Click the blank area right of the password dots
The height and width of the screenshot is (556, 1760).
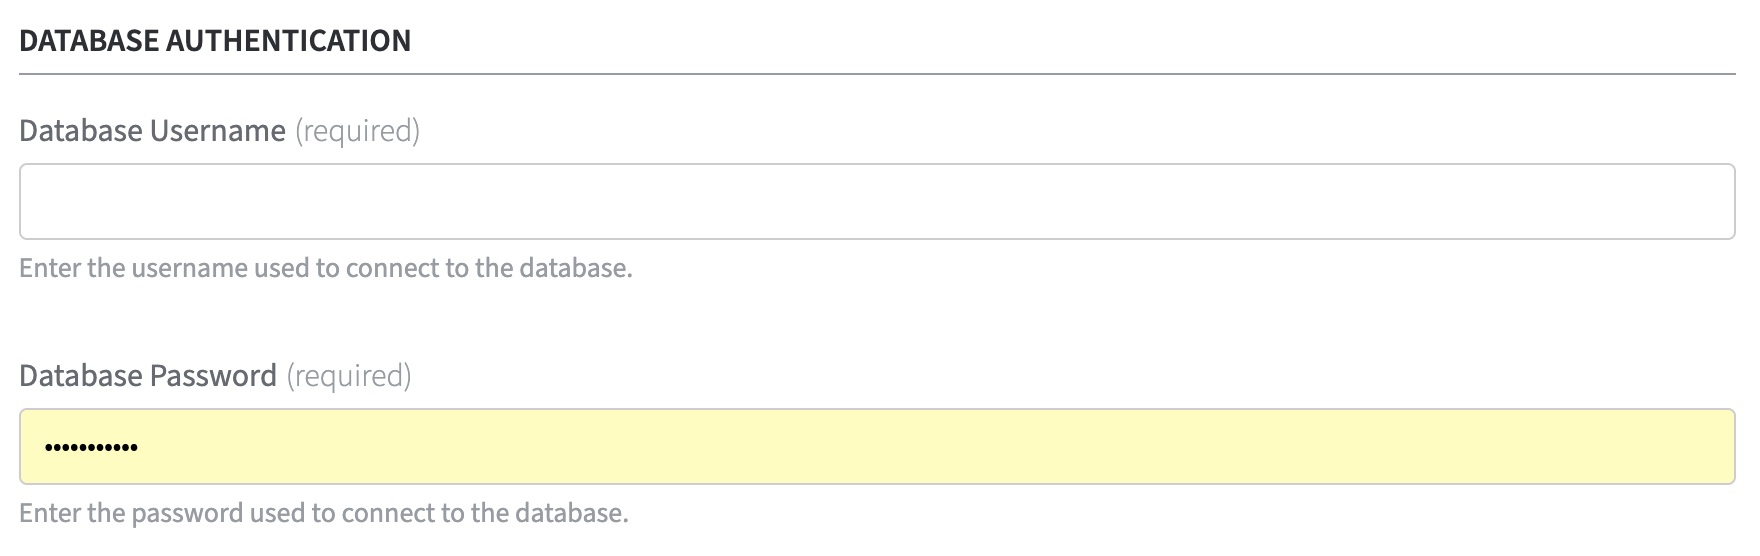[900, 446]
